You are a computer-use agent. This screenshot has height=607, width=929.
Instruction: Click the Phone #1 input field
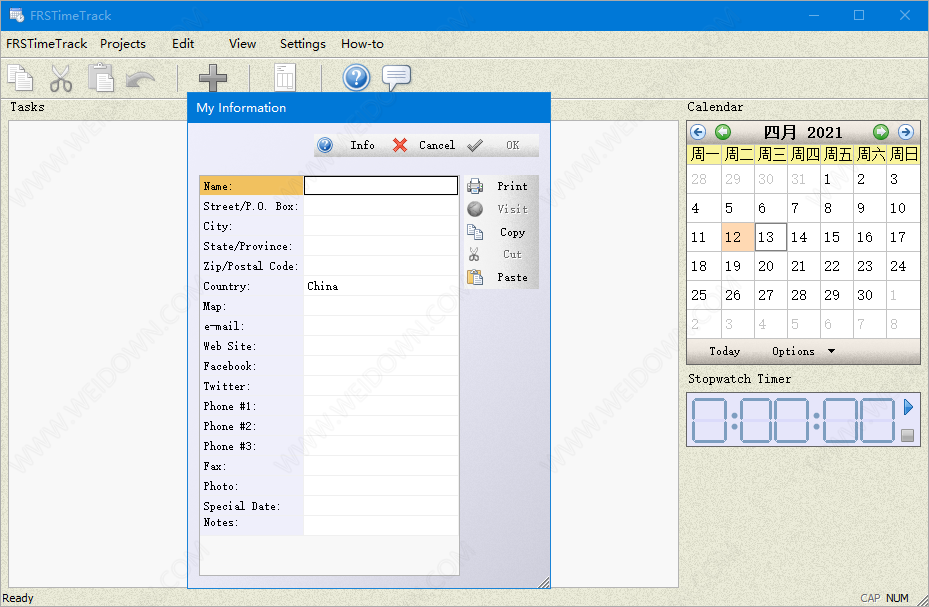[381, 406]
